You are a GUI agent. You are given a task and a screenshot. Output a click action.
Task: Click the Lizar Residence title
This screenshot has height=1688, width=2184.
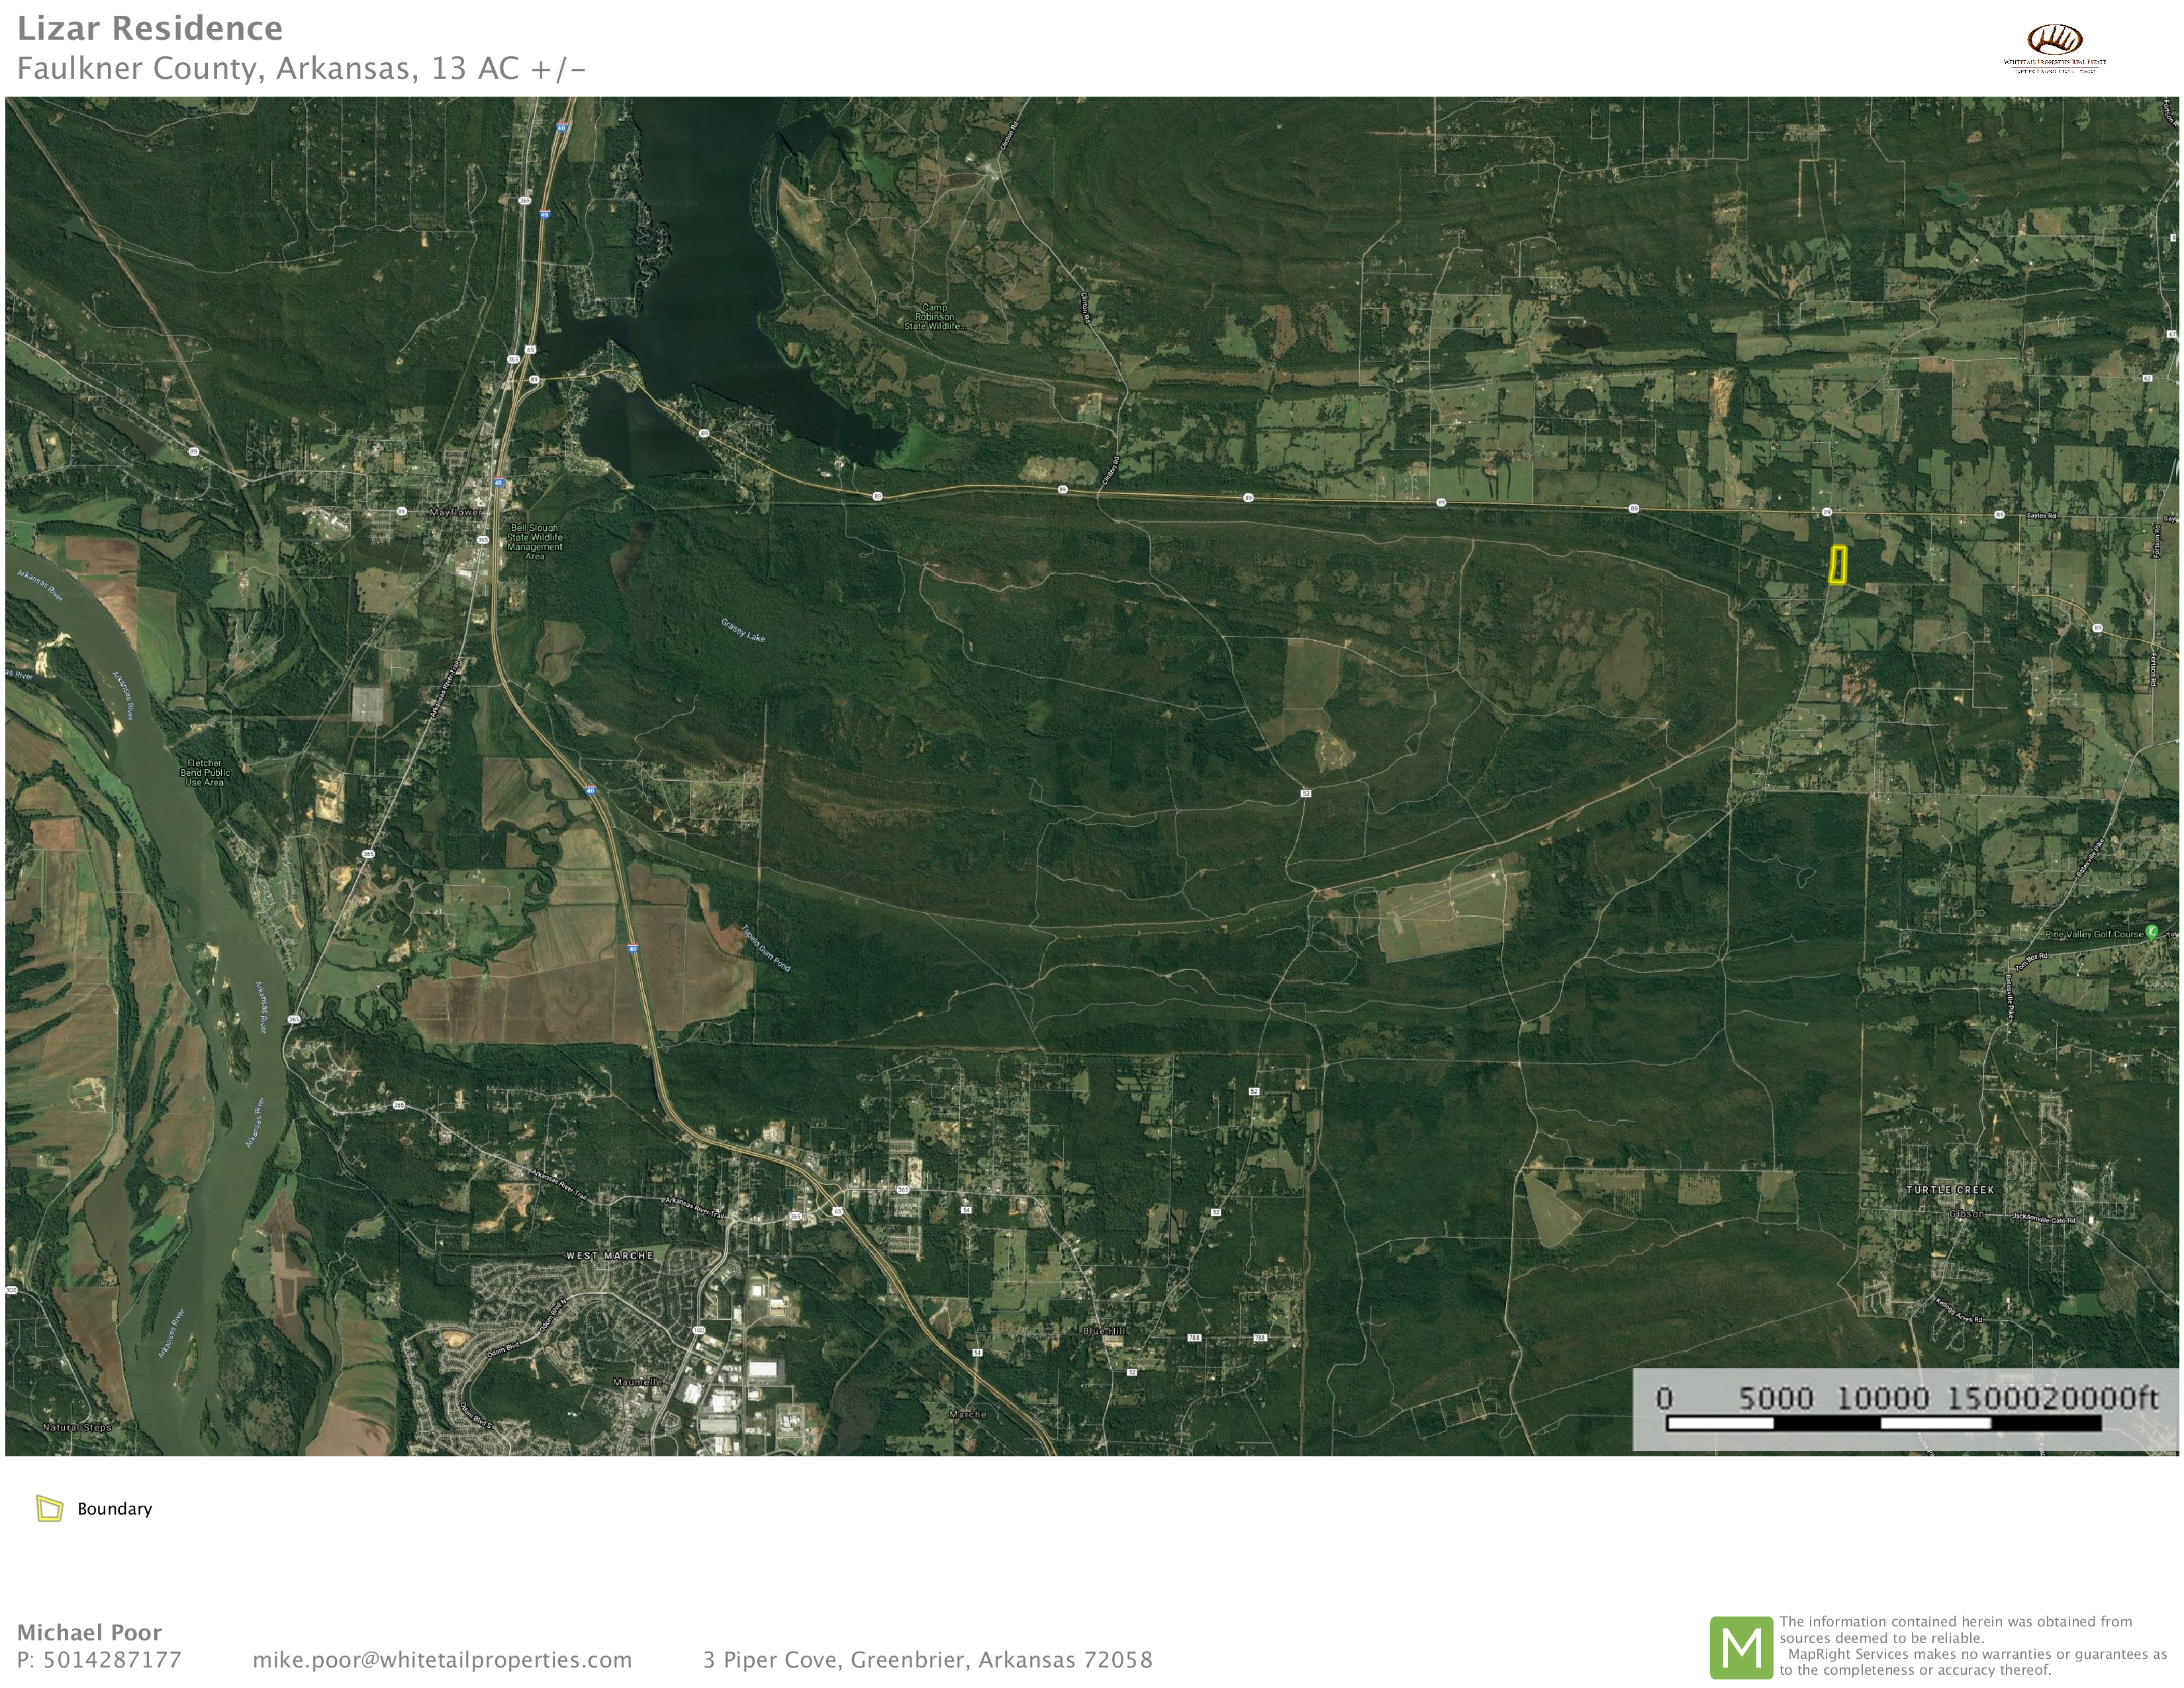coord(150,28)
